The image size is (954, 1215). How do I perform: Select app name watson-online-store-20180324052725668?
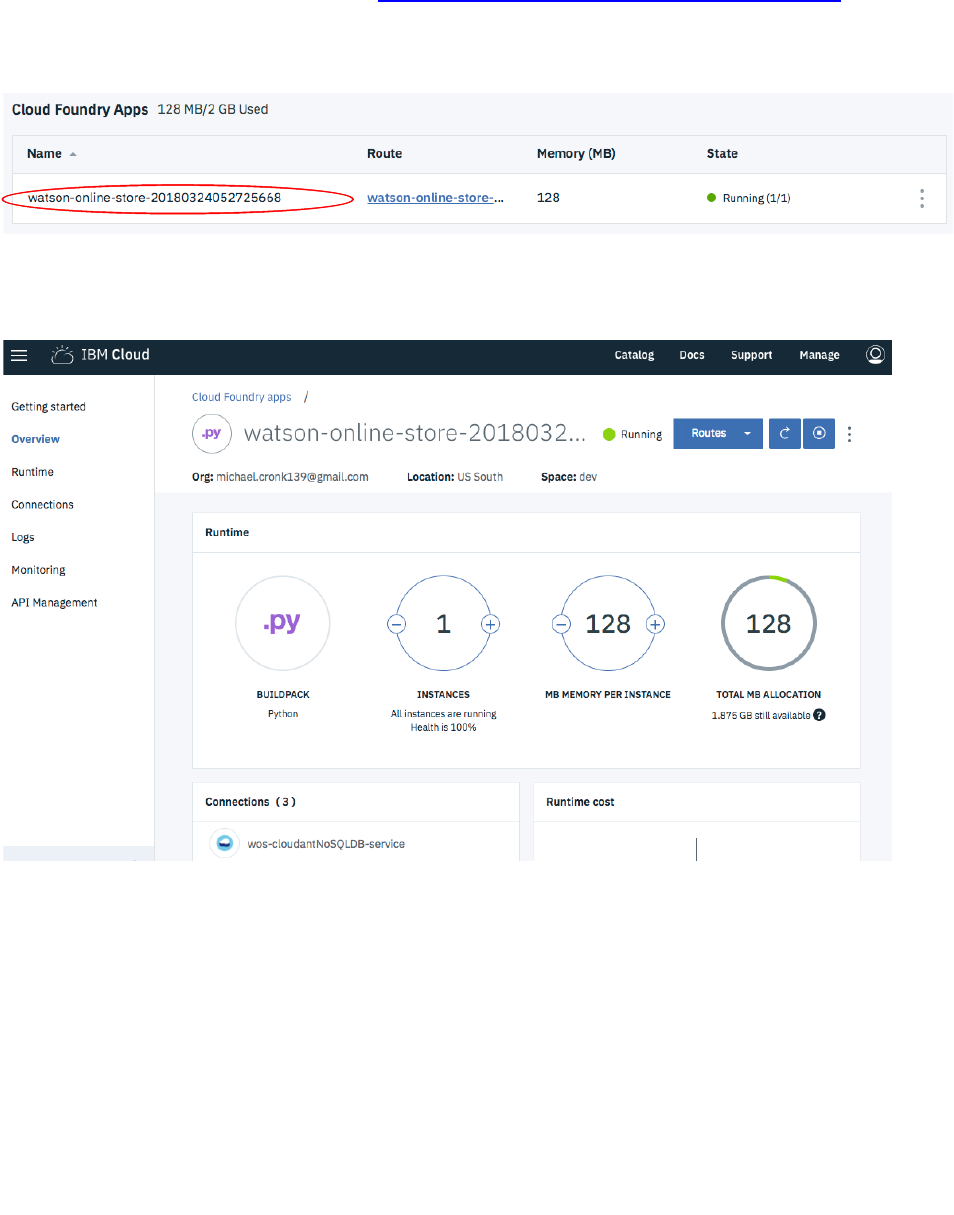click(x=154, y=198)
